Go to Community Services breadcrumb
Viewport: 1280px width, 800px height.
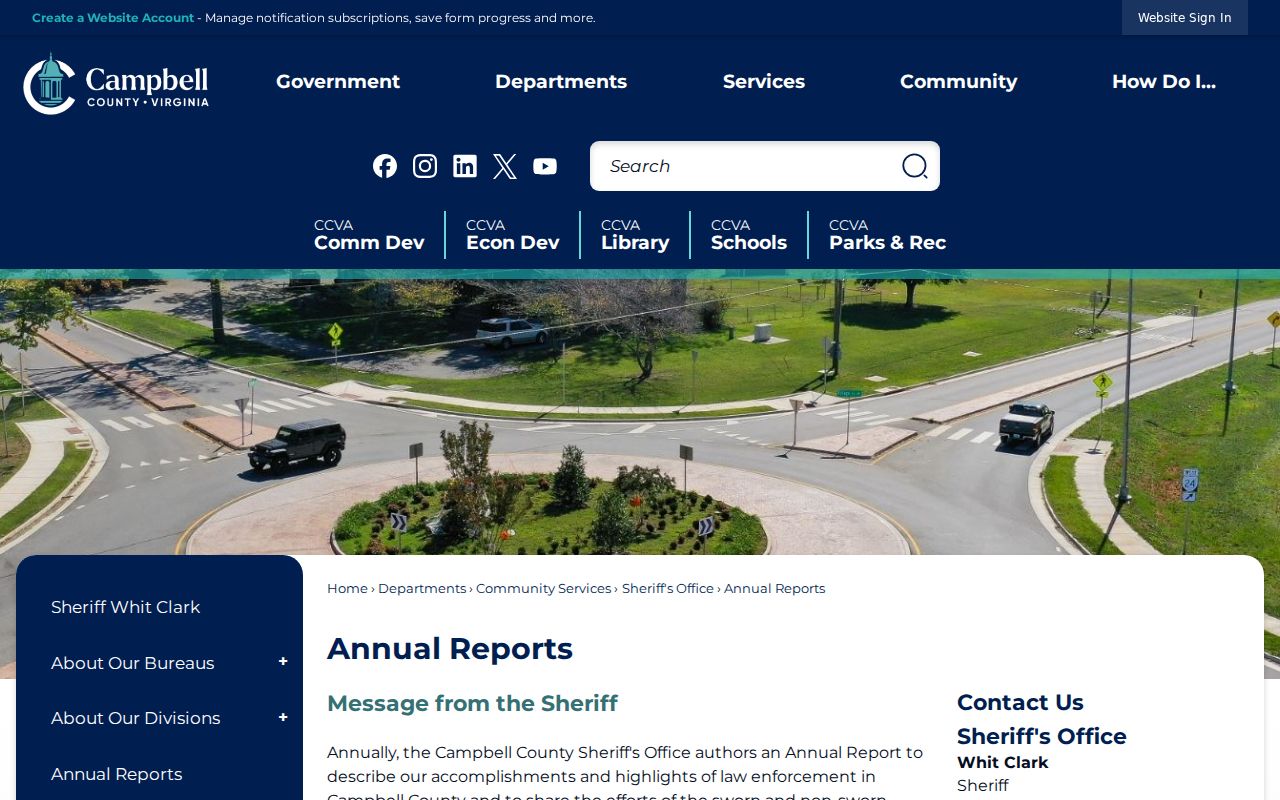click(543, 589)
